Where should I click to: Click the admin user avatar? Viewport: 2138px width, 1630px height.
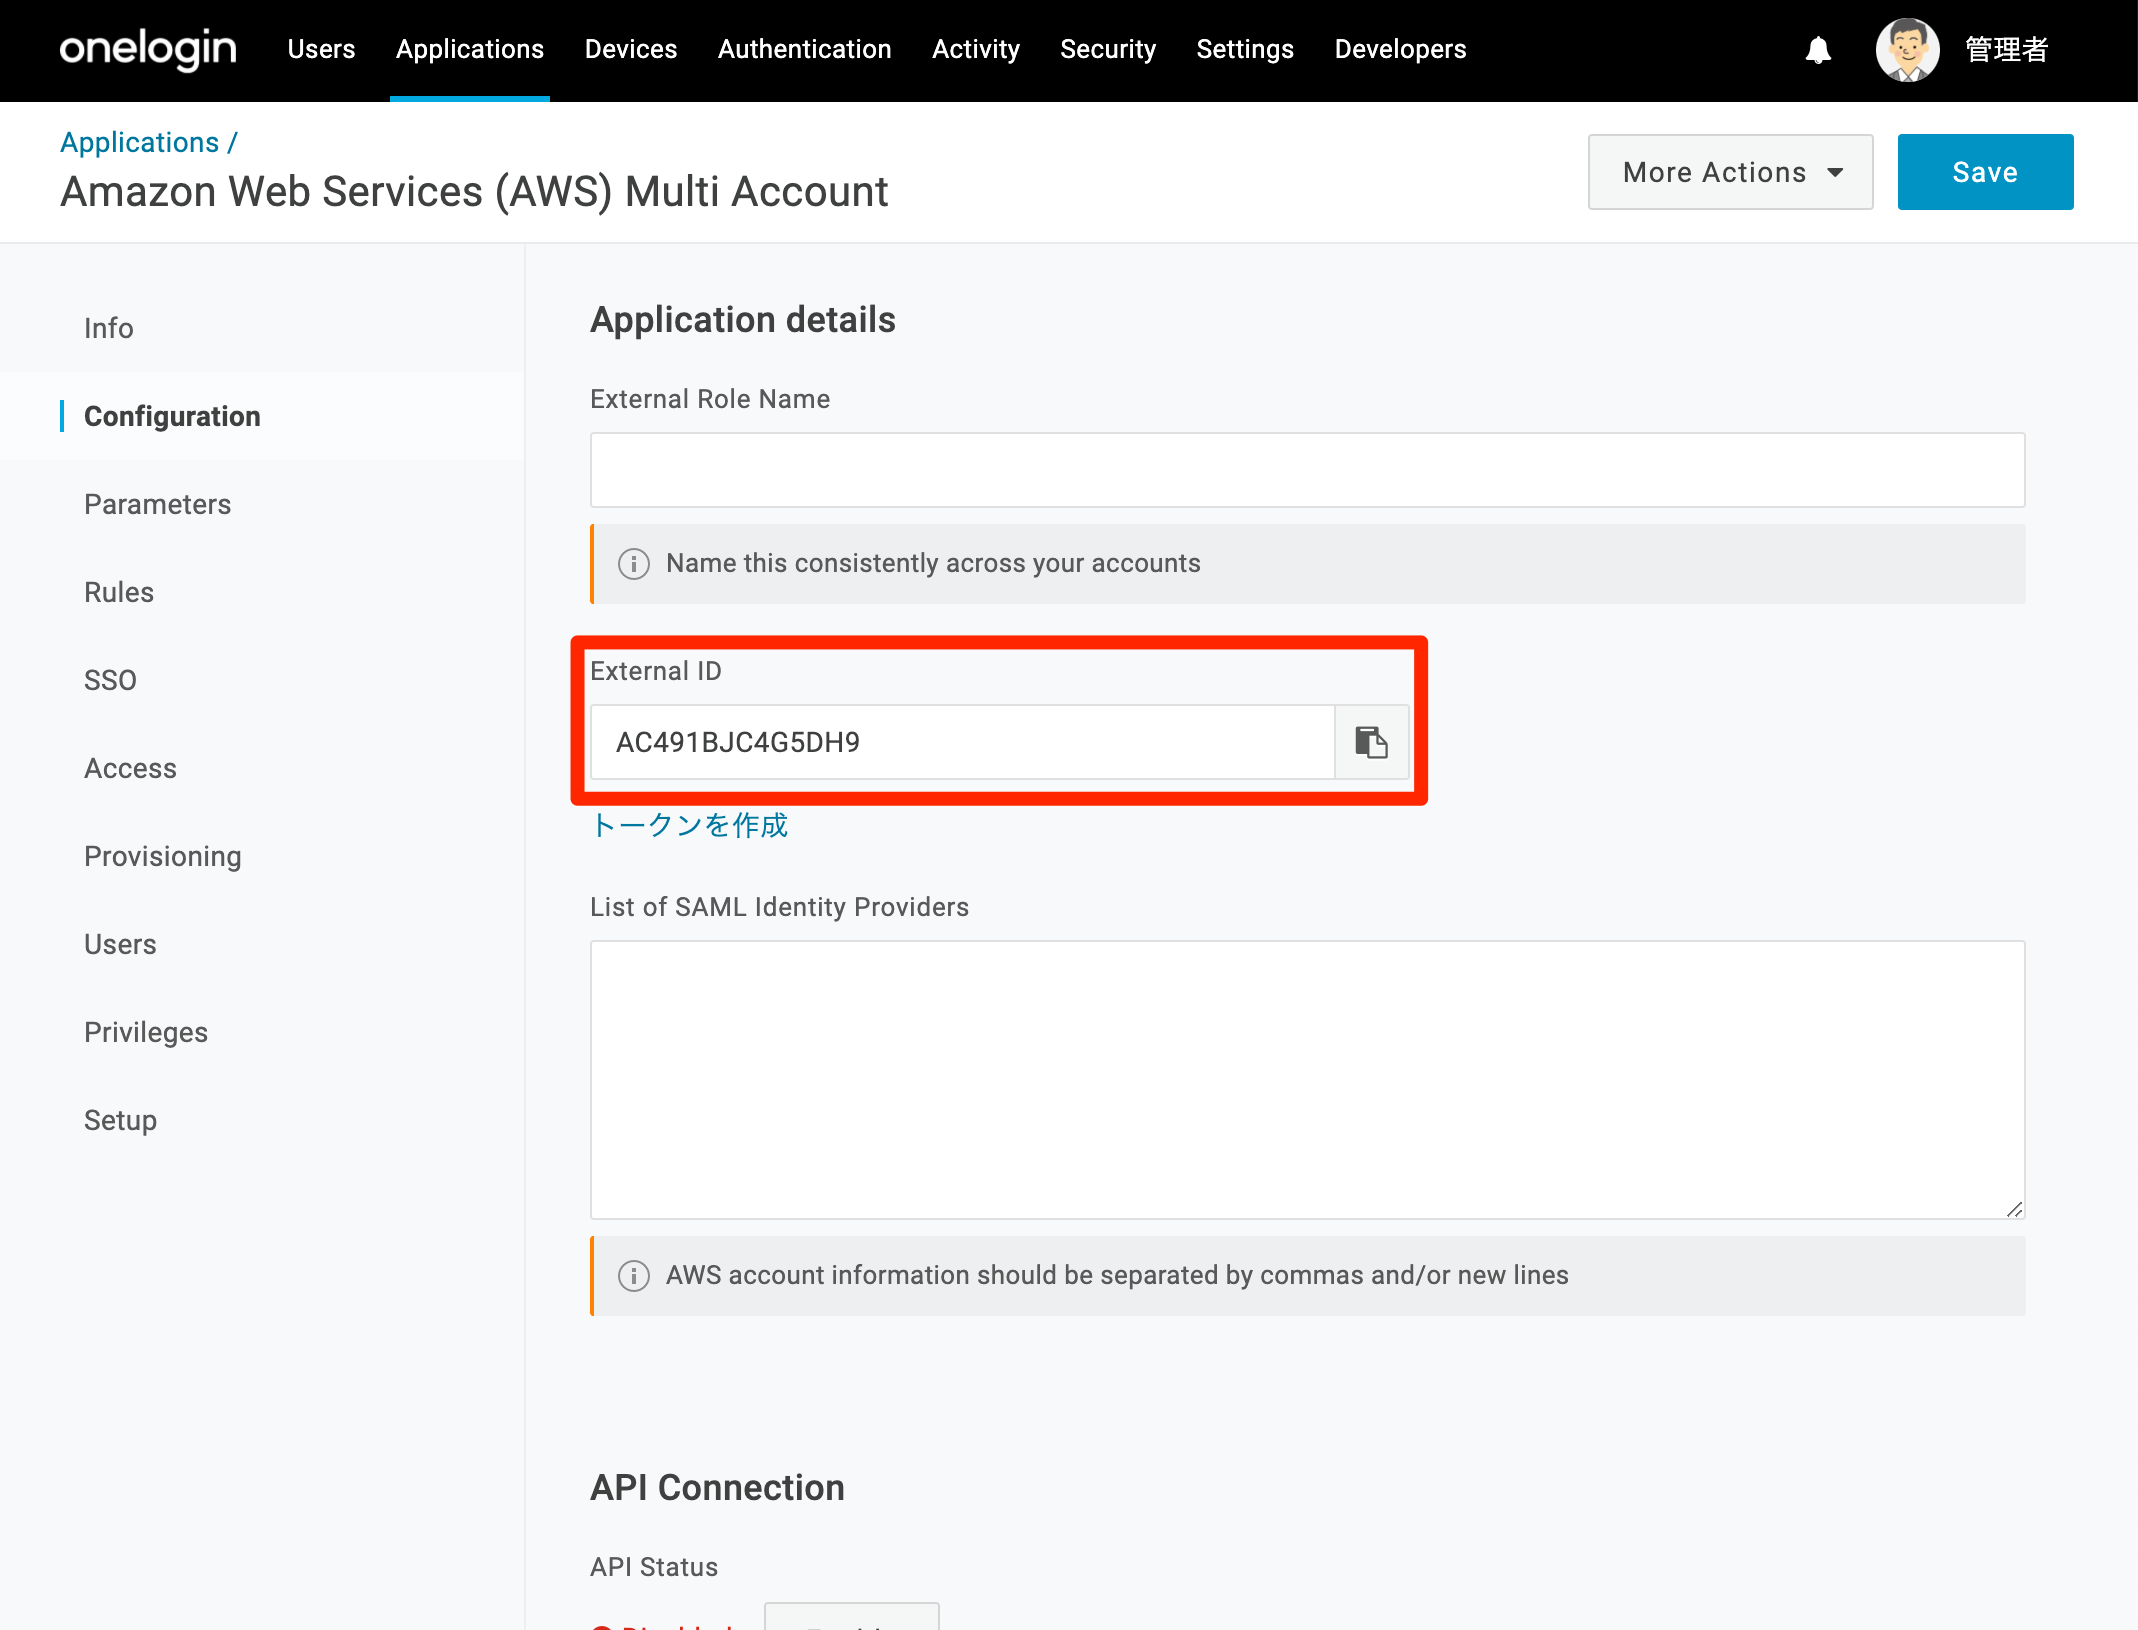1907,50
